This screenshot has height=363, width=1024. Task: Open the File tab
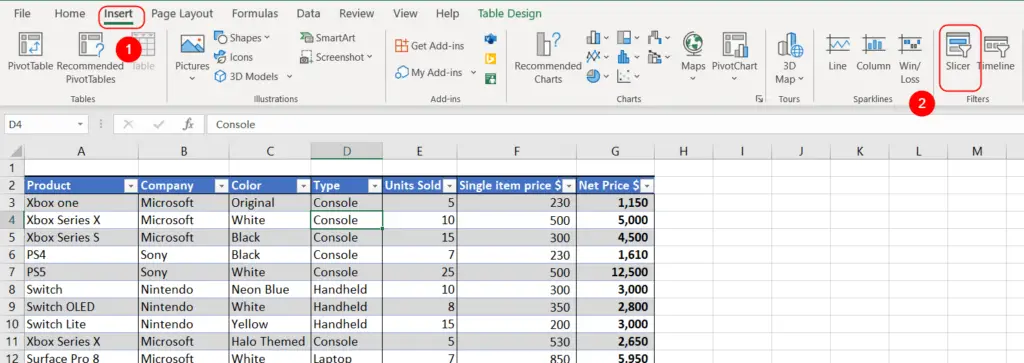[x=22, y=13]
